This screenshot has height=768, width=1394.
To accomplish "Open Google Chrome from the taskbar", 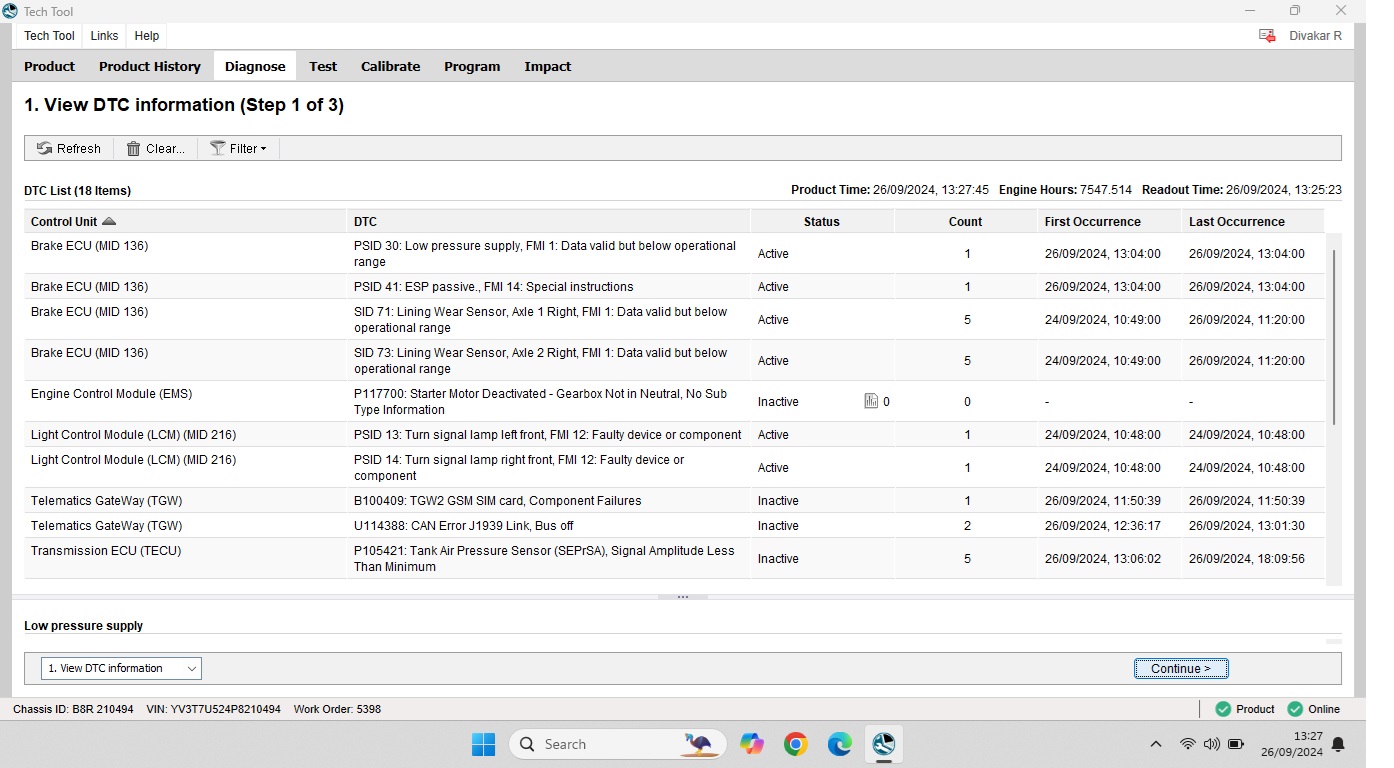I will 796,744.
